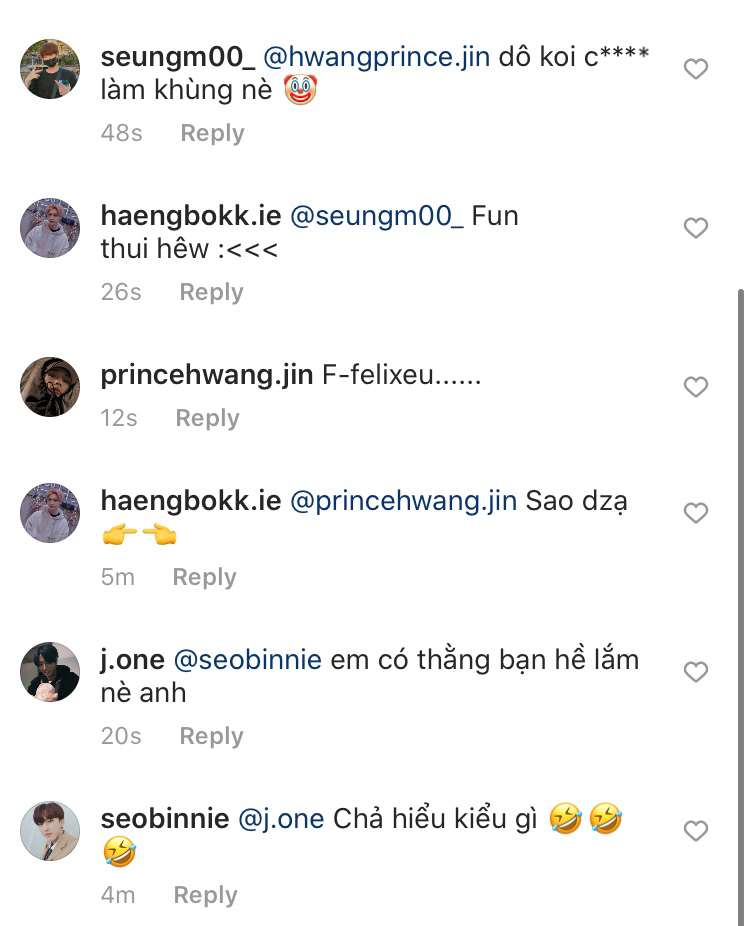Reply to j.one's comment
The width and height of the screenshot is (750, 926).
211,736
